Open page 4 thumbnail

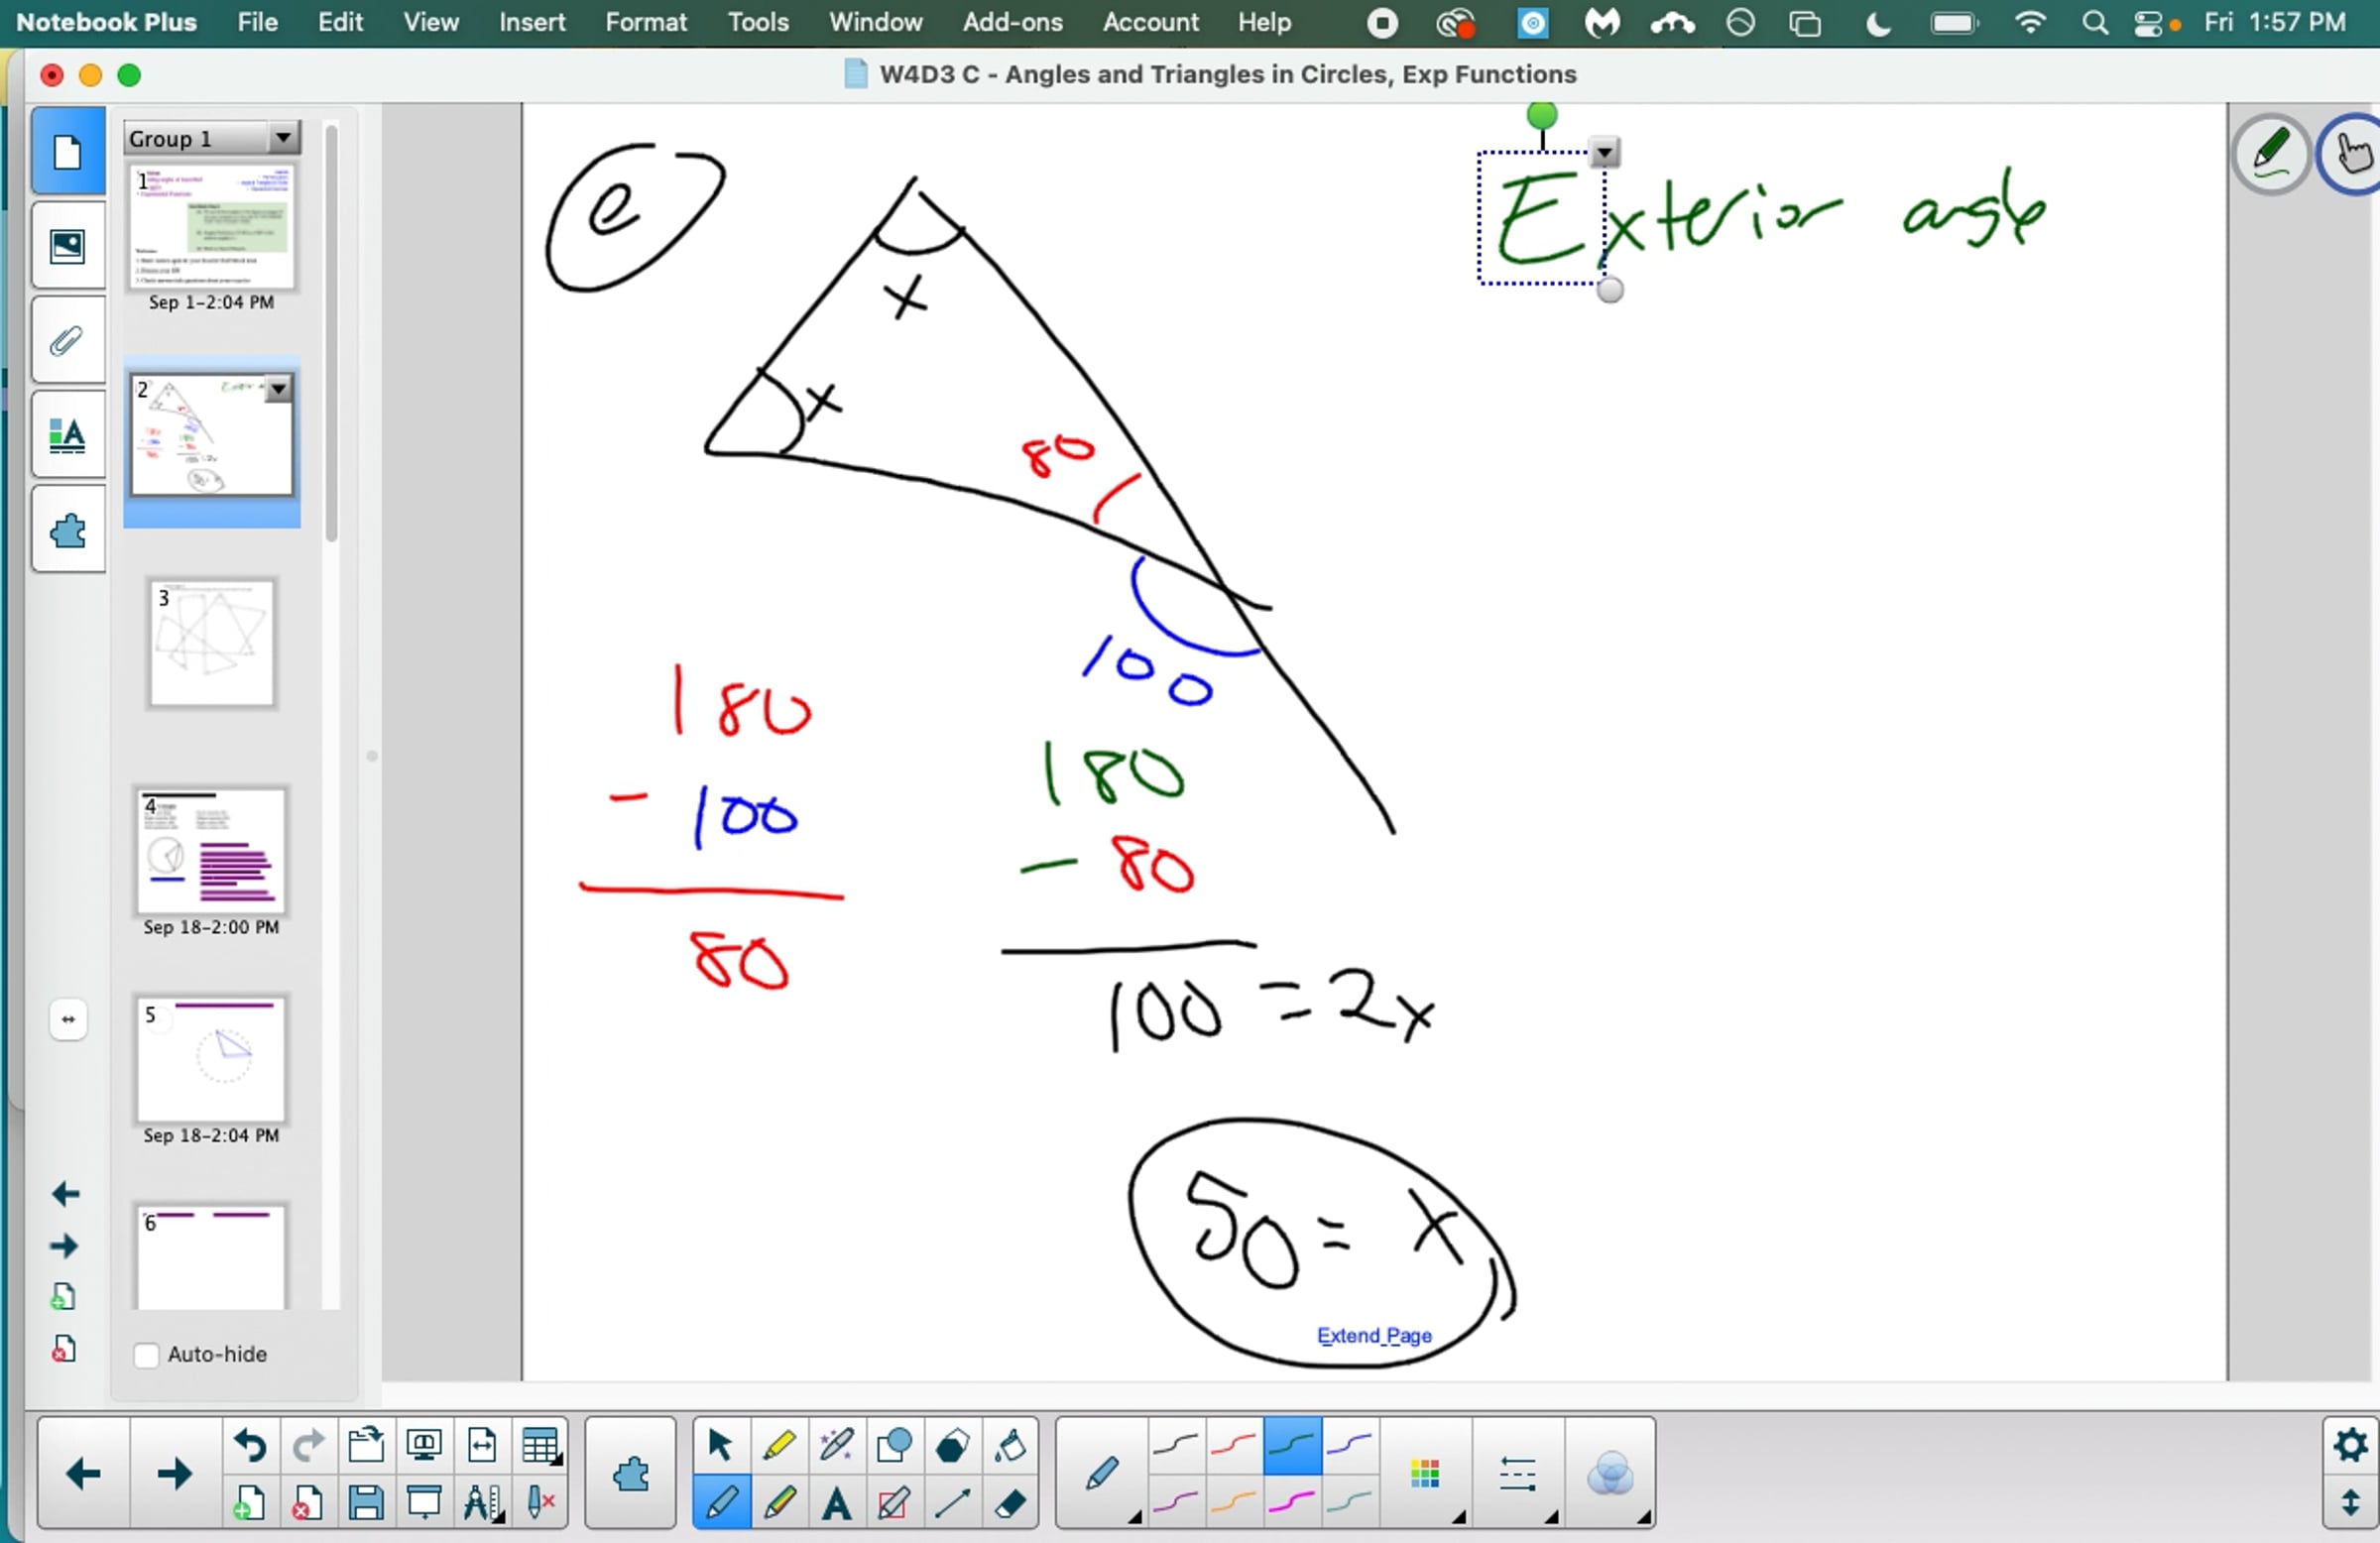click(211, 851)
